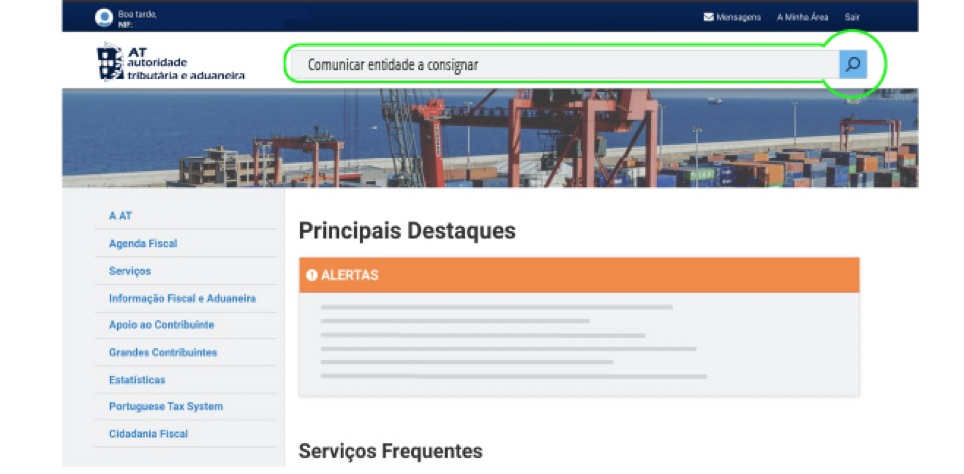The width and height of the screenshot is (964, 474).
Task: Open Mensagens via the envelope icon
Action: pos(709,17)
